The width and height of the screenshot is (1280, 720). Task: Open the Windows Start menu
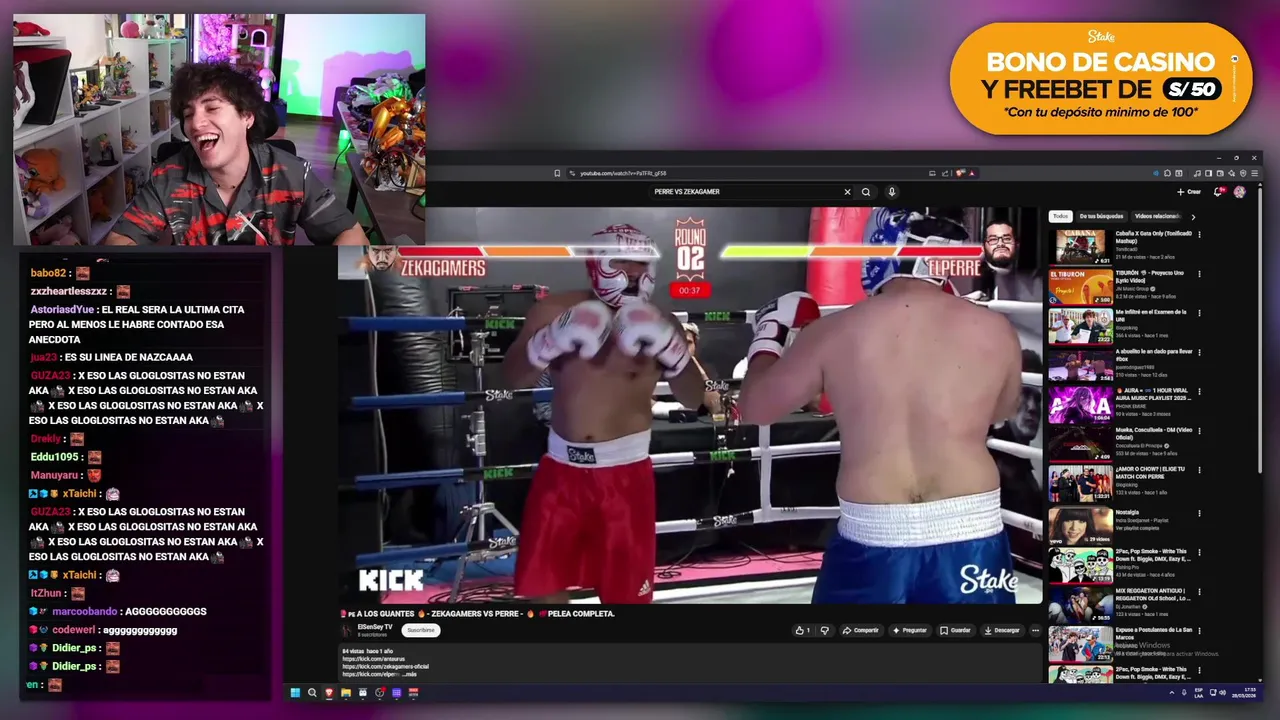295,693
